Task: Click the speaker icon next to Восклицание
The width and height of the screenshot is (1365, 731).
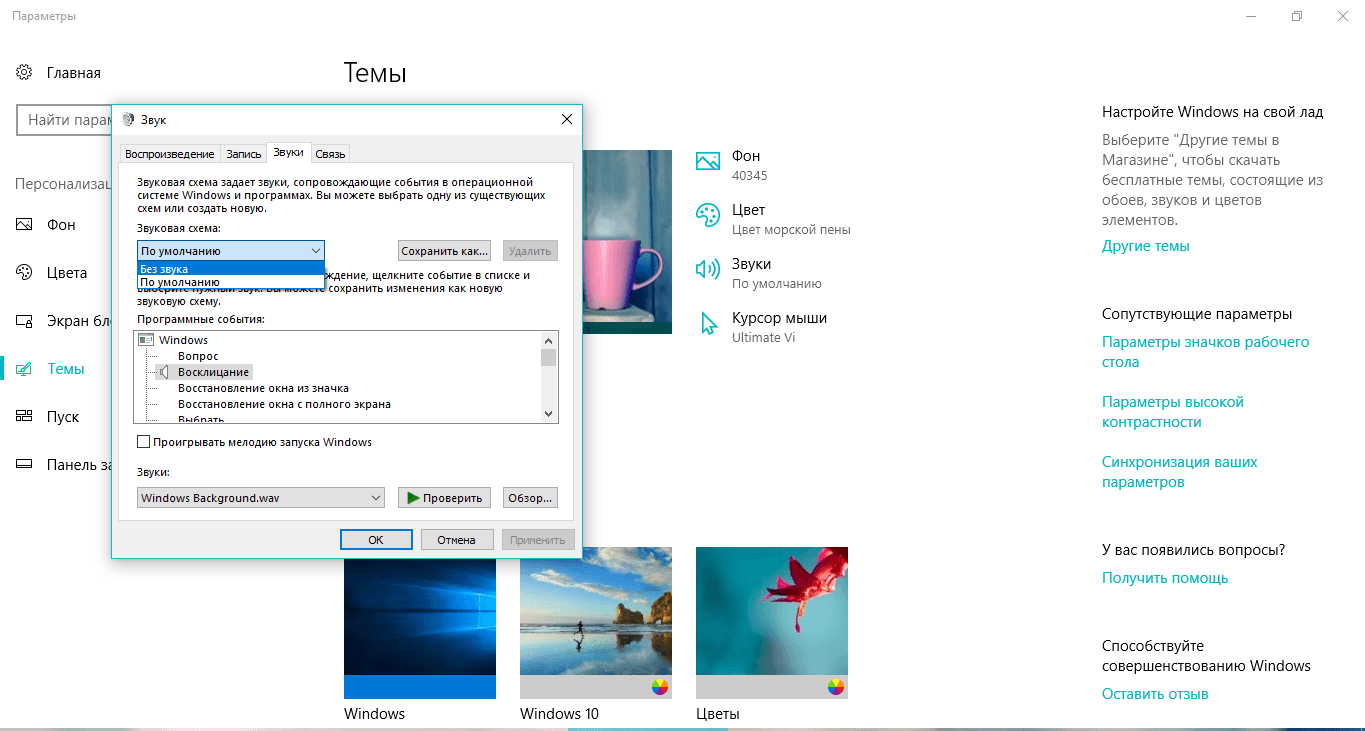Action: [x=164, y=372]
